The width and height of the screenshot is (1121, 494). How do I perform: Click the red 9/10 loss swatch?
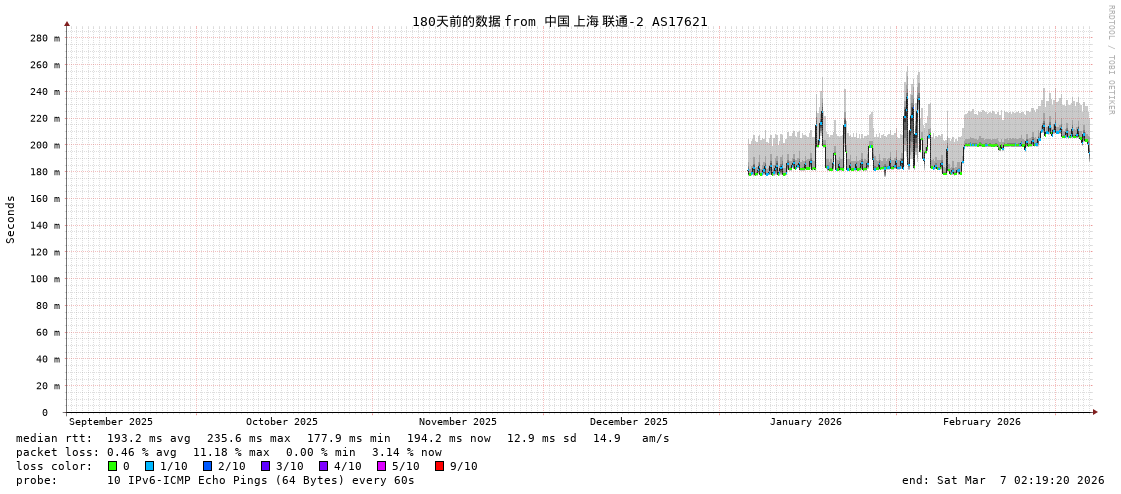coord(439,466)
